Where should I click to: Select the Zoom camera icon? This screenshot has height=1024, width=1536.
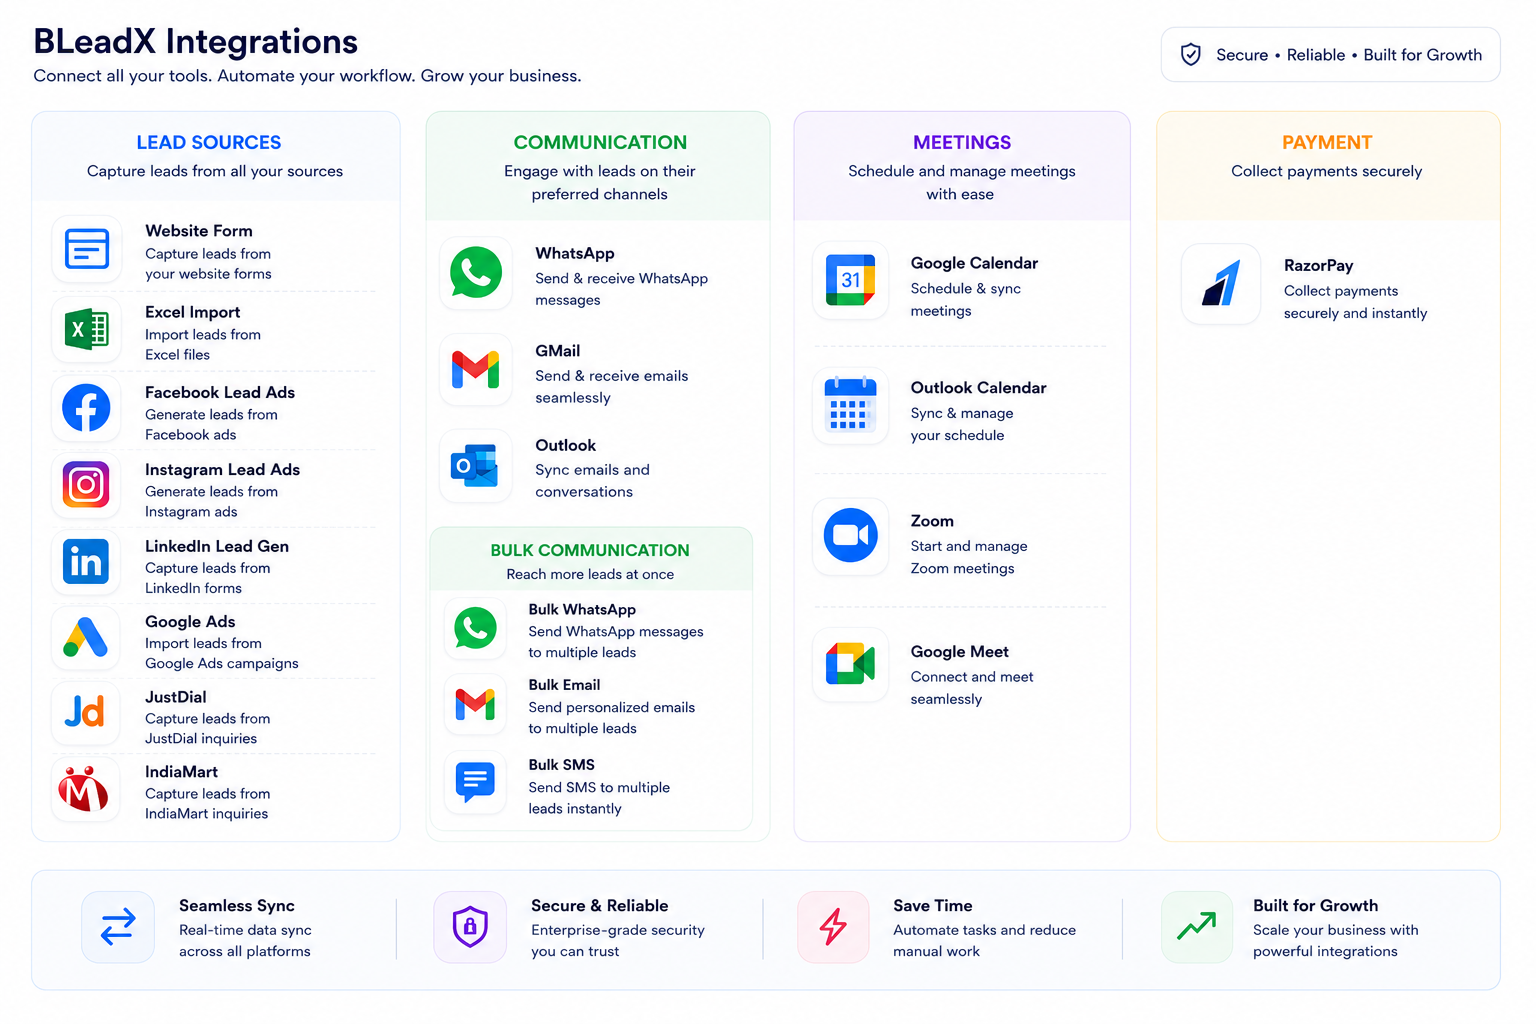click(851, 536)
